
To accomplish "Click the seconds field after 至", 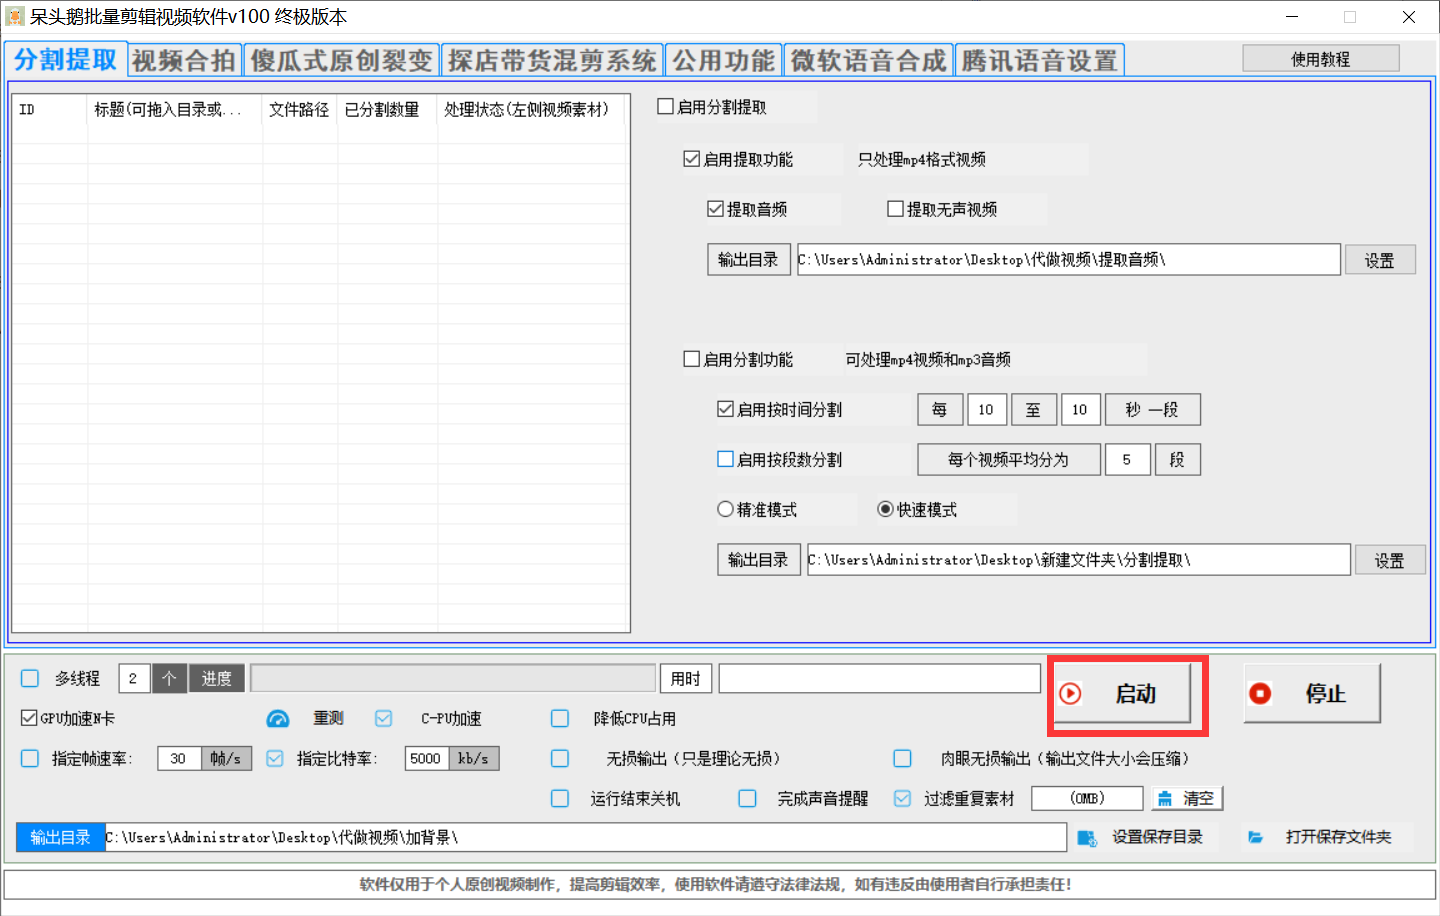I will (1080, 409).
